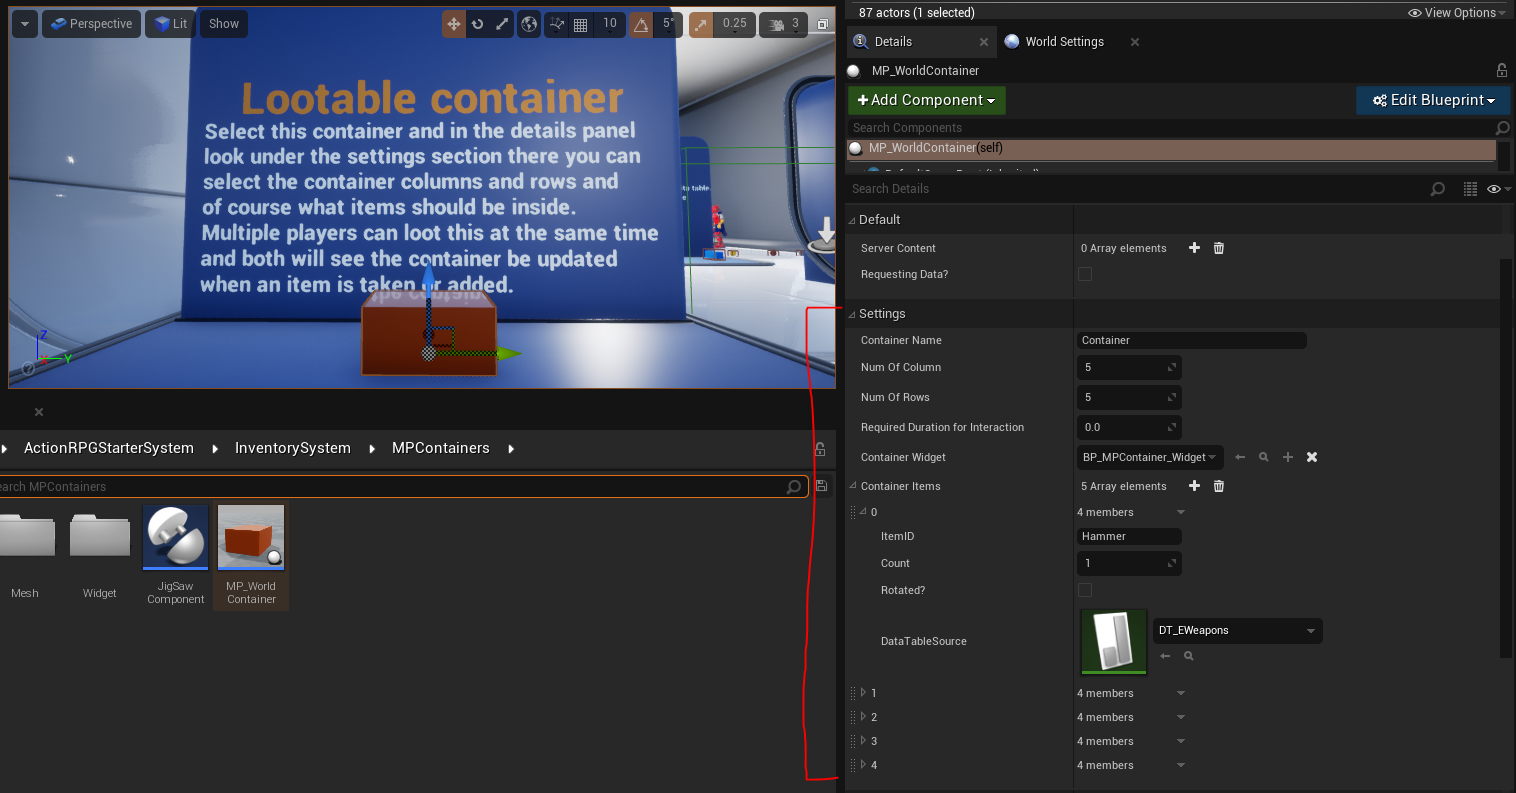
Task: Click the Content Browser path lock icon
Action: 820,449
